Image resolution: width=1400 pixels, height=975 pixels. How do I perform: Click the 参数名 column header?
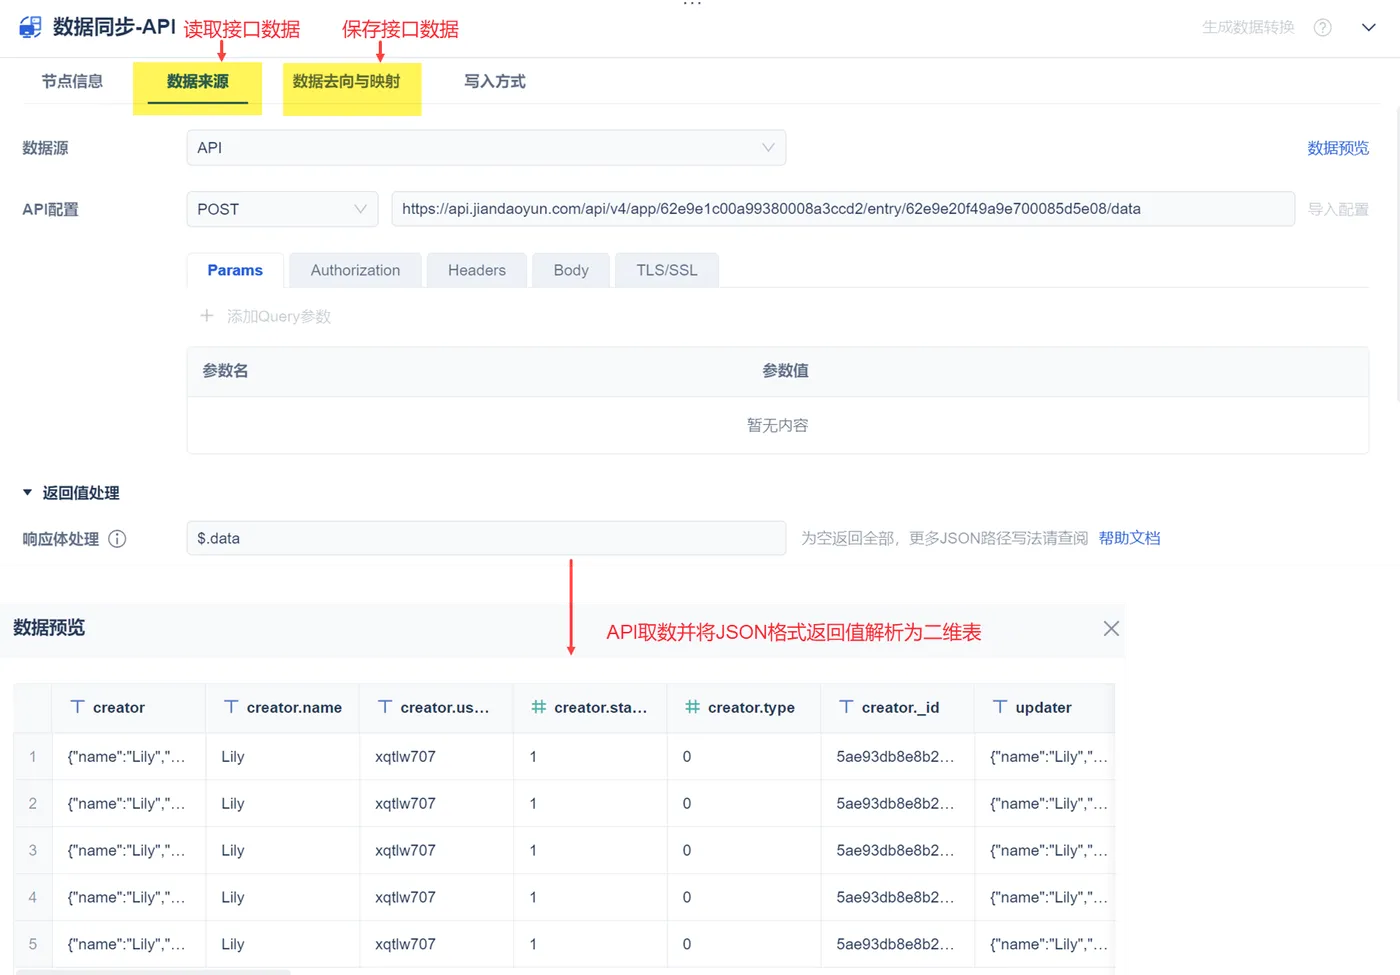pyautogui.click(x=225, y=371)
